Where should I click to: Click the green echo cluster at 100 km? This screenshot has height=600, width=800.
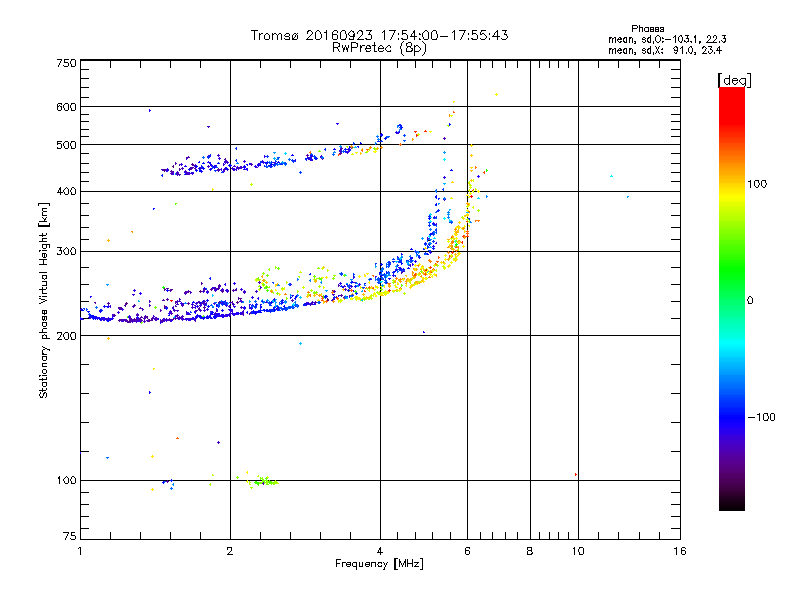pyautogui.click(x=264, y=481)
